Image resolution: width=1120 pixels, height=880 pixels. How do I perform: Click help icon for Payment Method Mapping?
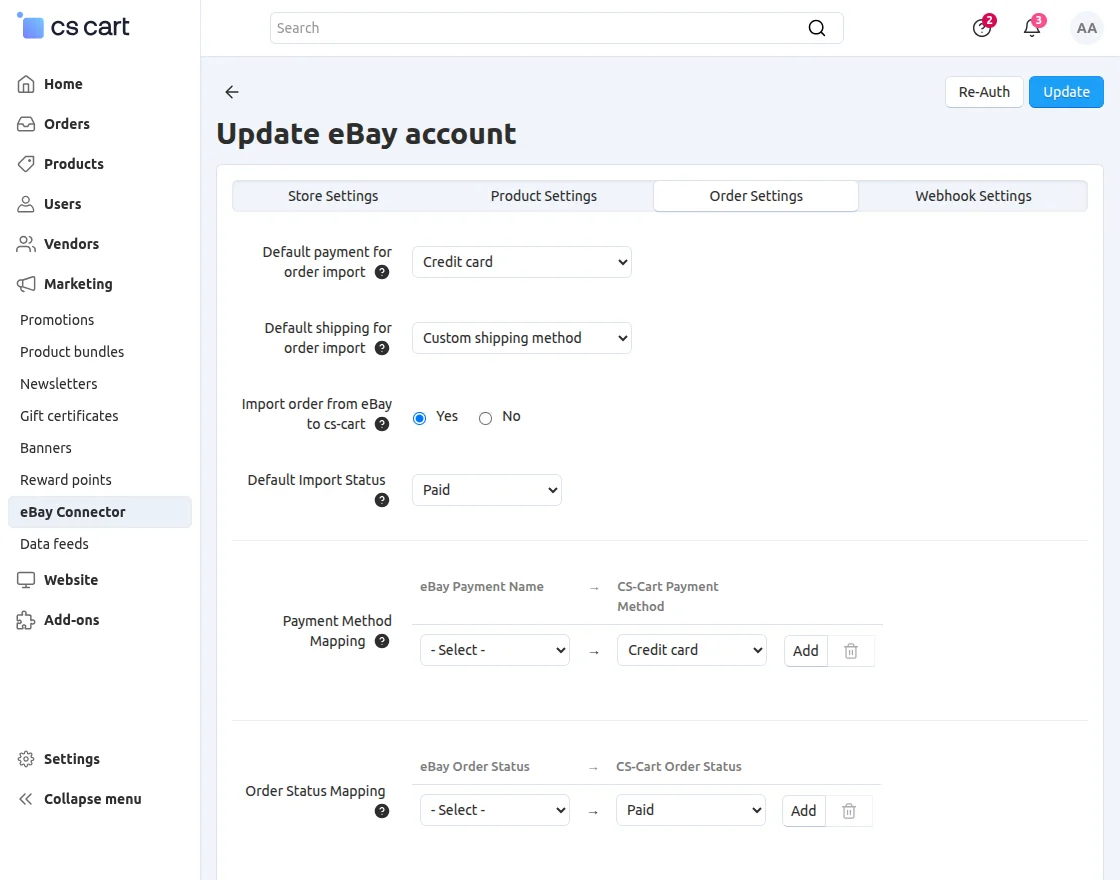(382, 641)
